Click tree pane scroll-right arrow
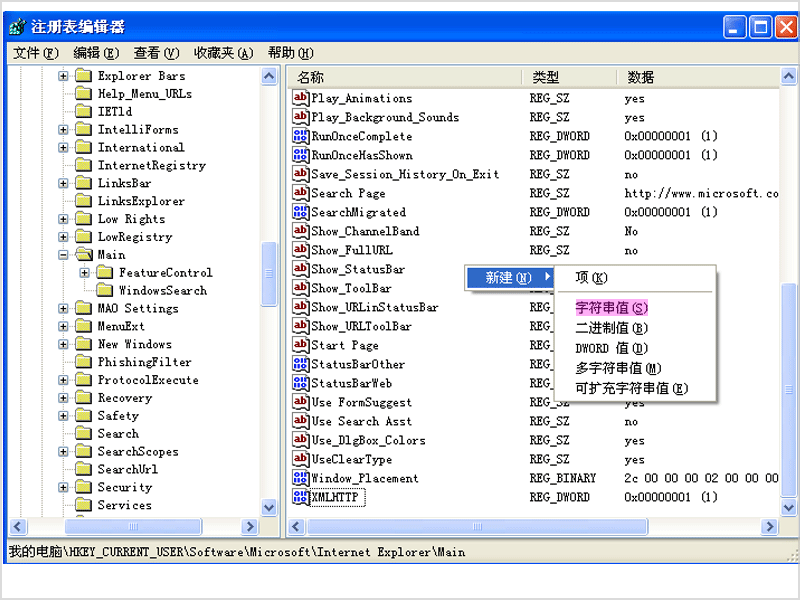Image resolution: width=800 pixels, height=600 pixels. (250, 526)
